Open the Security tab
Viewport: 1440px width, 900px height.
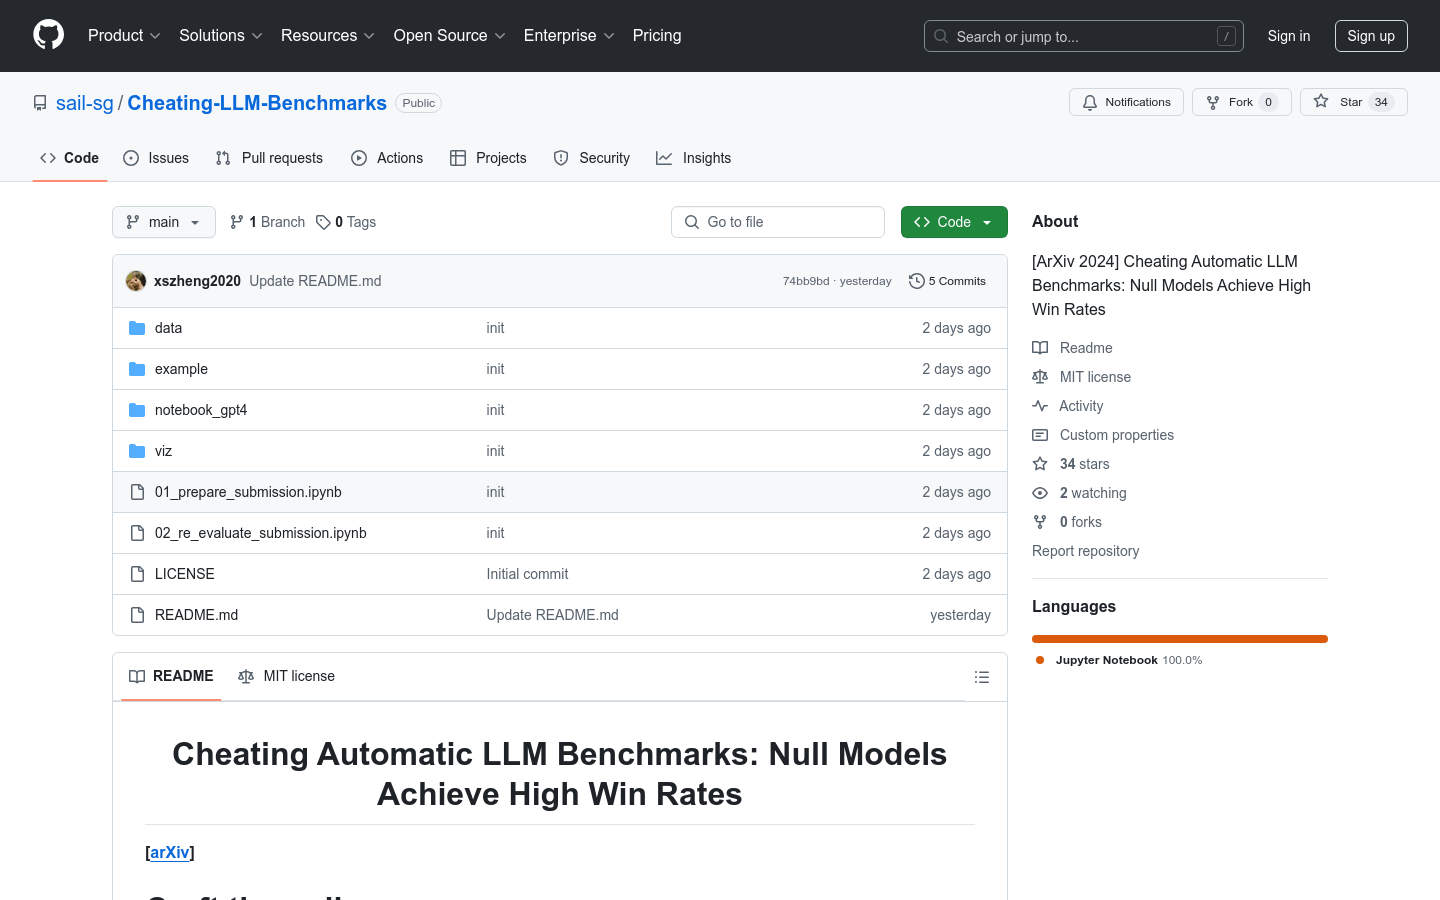click(x=592, y=158)
